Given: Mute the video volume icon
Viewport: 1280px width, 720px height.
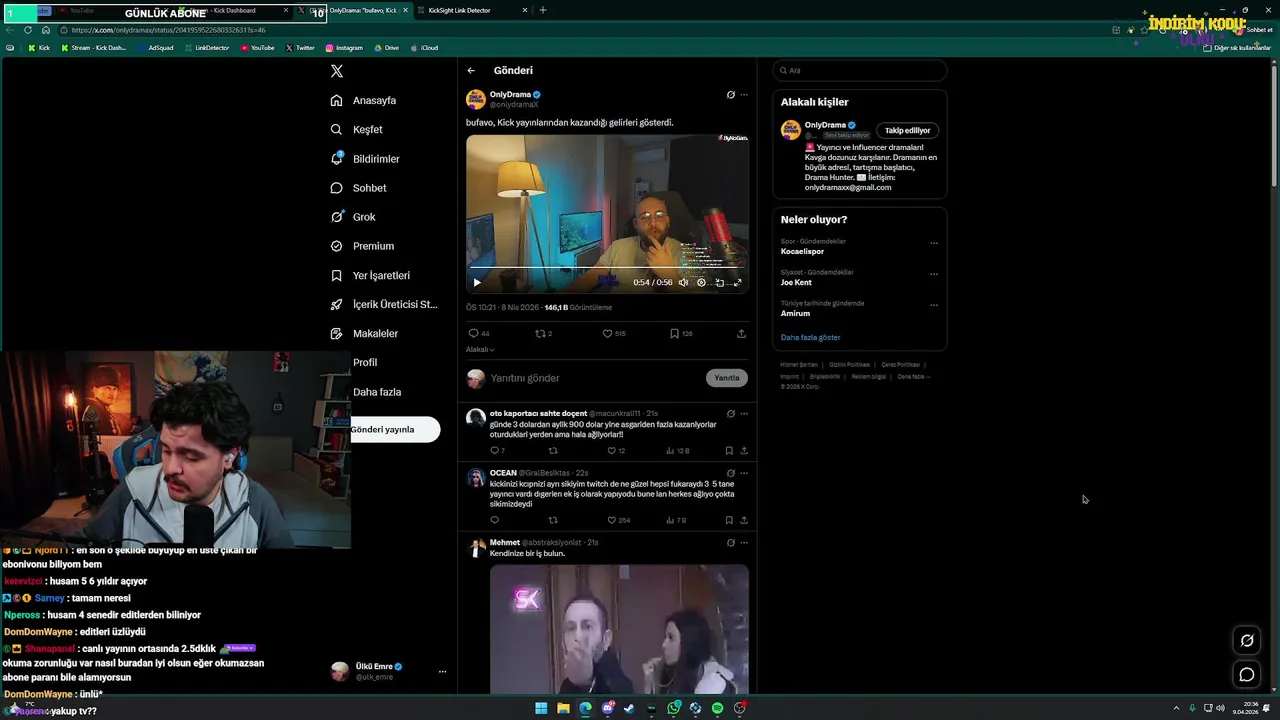Looking at the screenshot, I should (x=684, y=282).
